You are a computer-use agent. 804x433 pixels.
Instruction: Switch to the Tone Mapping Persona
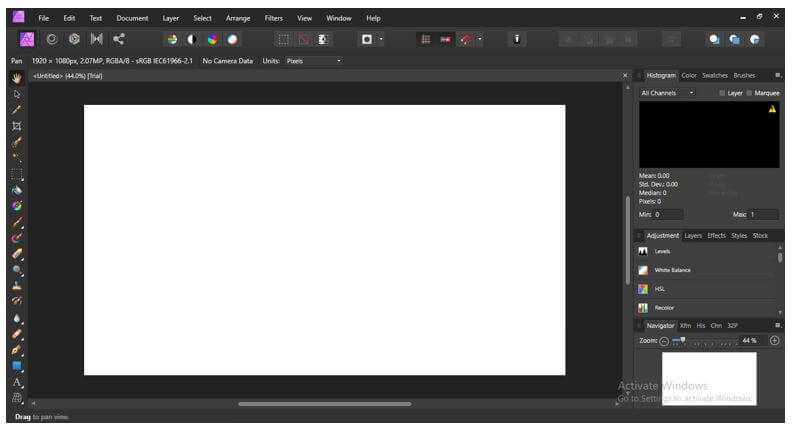(x=96, y=39)
